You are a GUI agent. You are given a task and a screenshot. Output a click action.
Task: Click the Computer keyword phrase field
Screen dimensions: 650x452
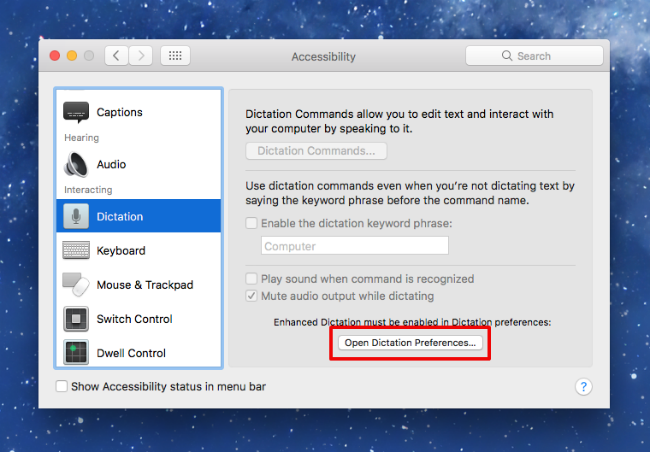(355, 246)
